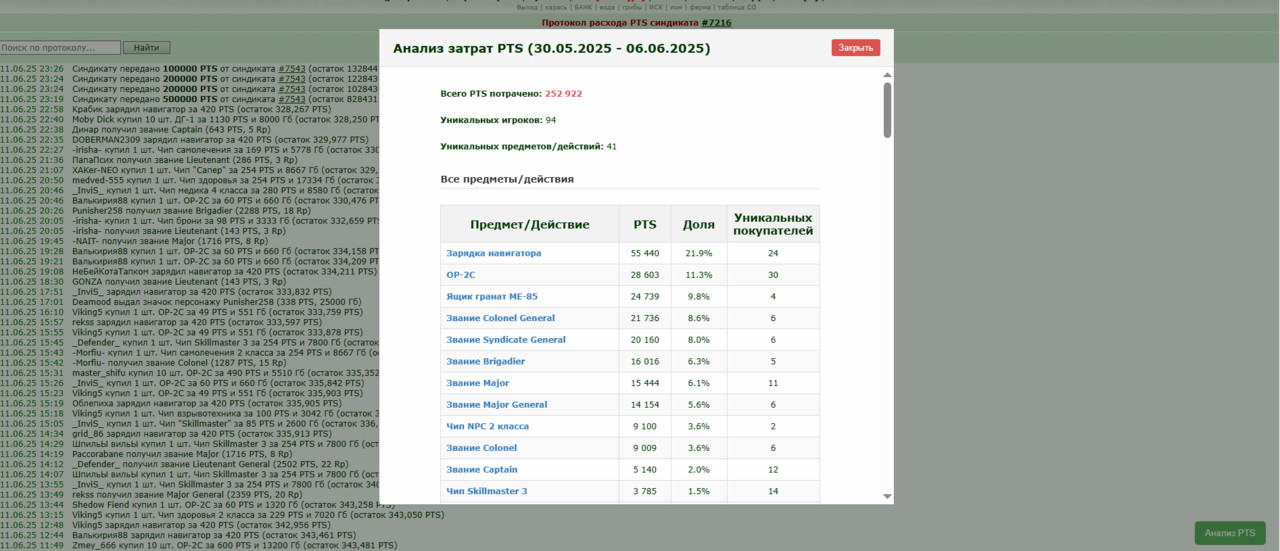Click the Предмет/Действие column header

click(x=530, y=225)
